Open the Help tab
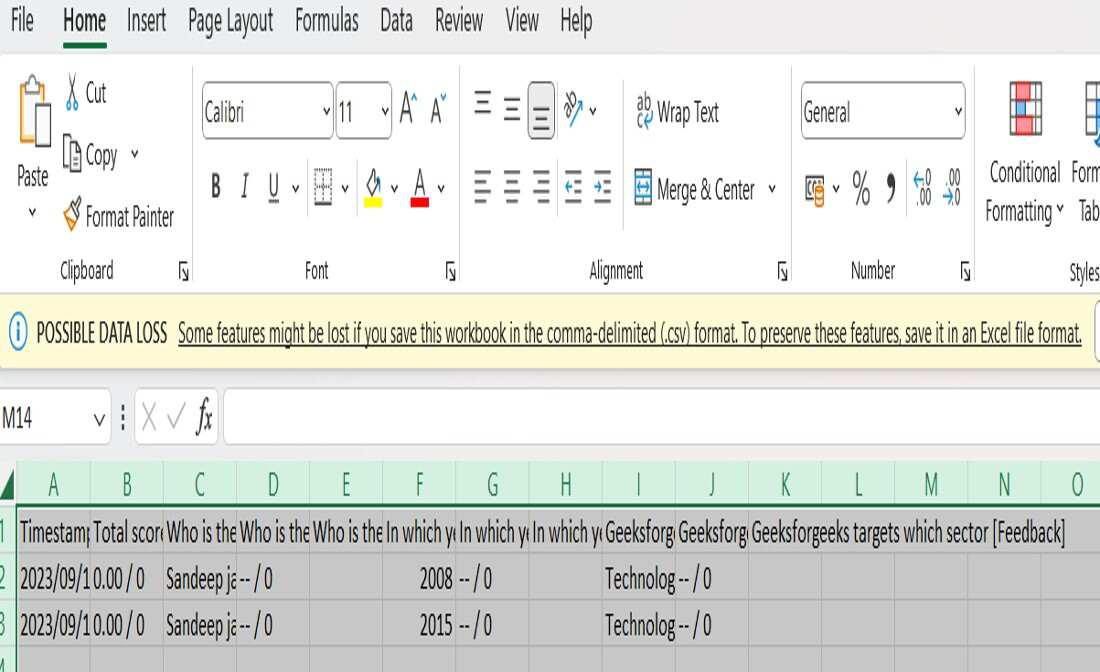Screen dimensions: 1100x672 click(x=576, y=21)
